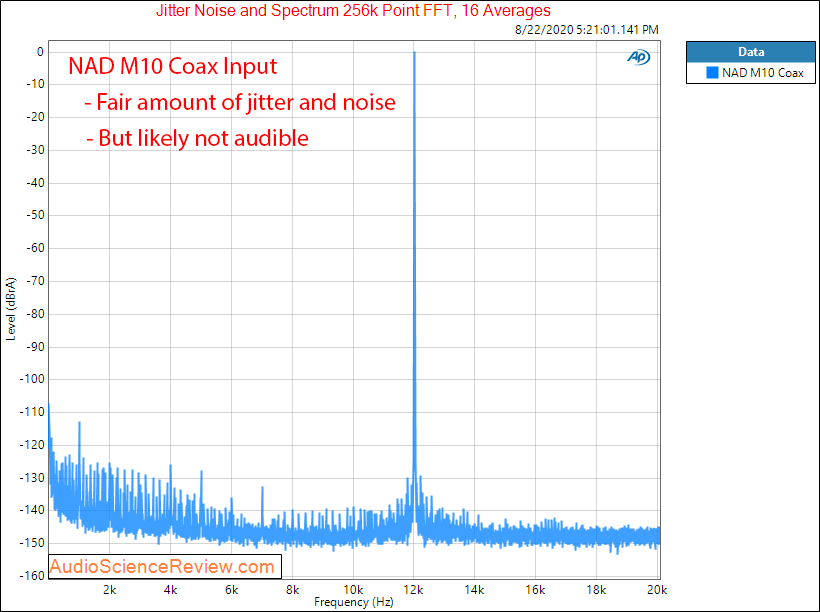Click the Jitter Noise and Spectrum chart title

(x=353, y=10)
